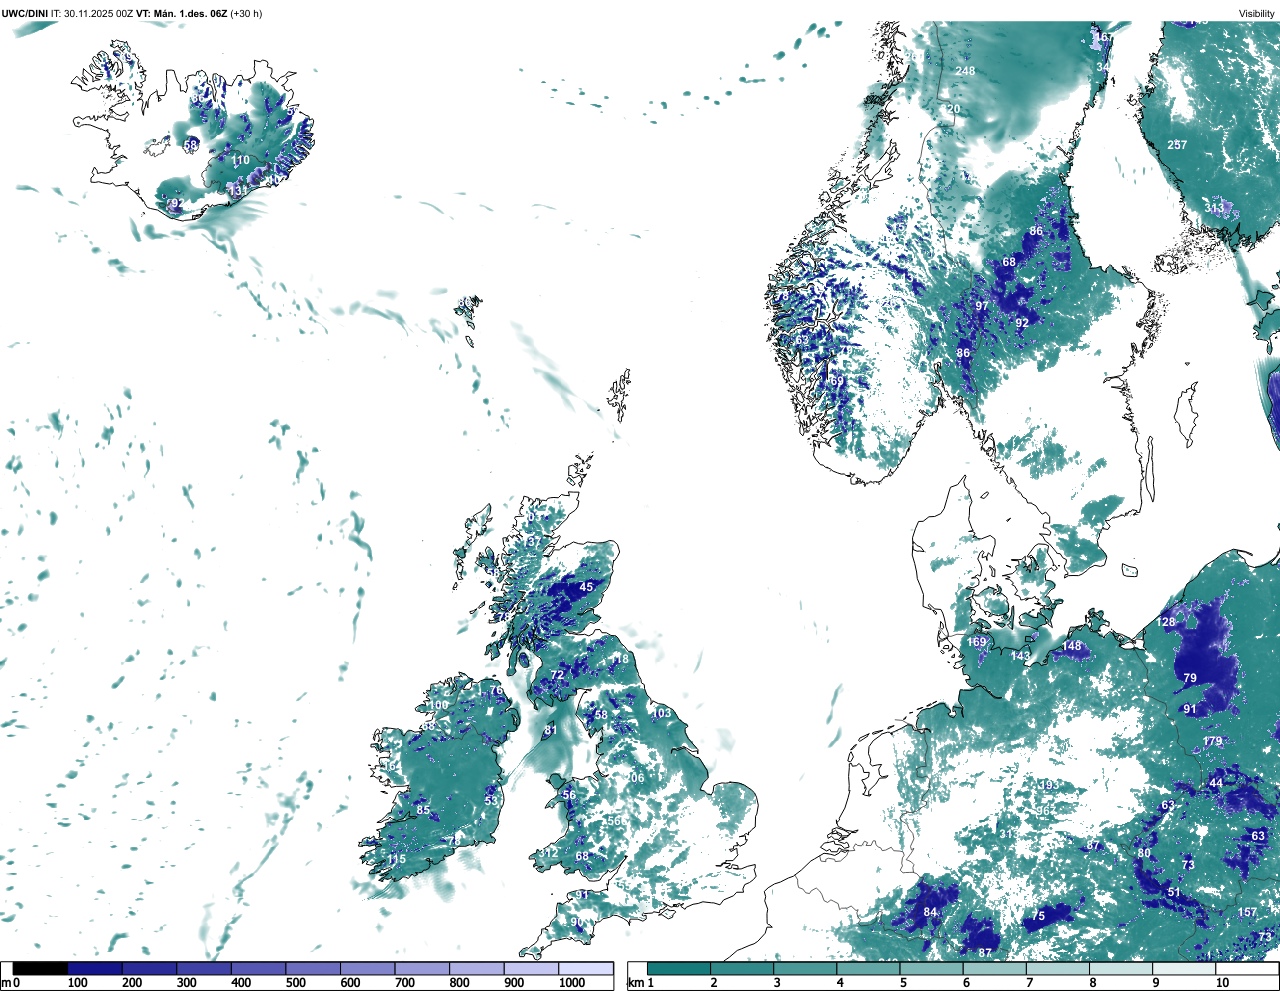Select the 300–400 m legend color segment
This screenshot has height=991, width=1280.
click(x=204, y=969)
